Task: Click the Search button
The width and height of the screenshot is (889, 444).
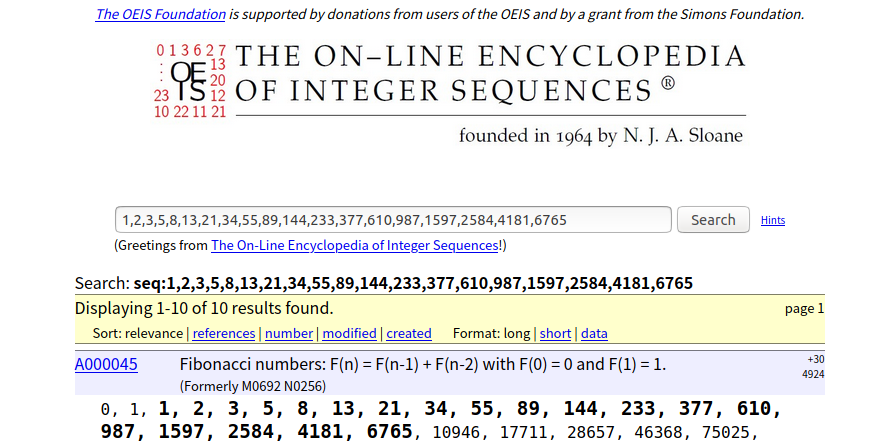Action: point(713,219)
